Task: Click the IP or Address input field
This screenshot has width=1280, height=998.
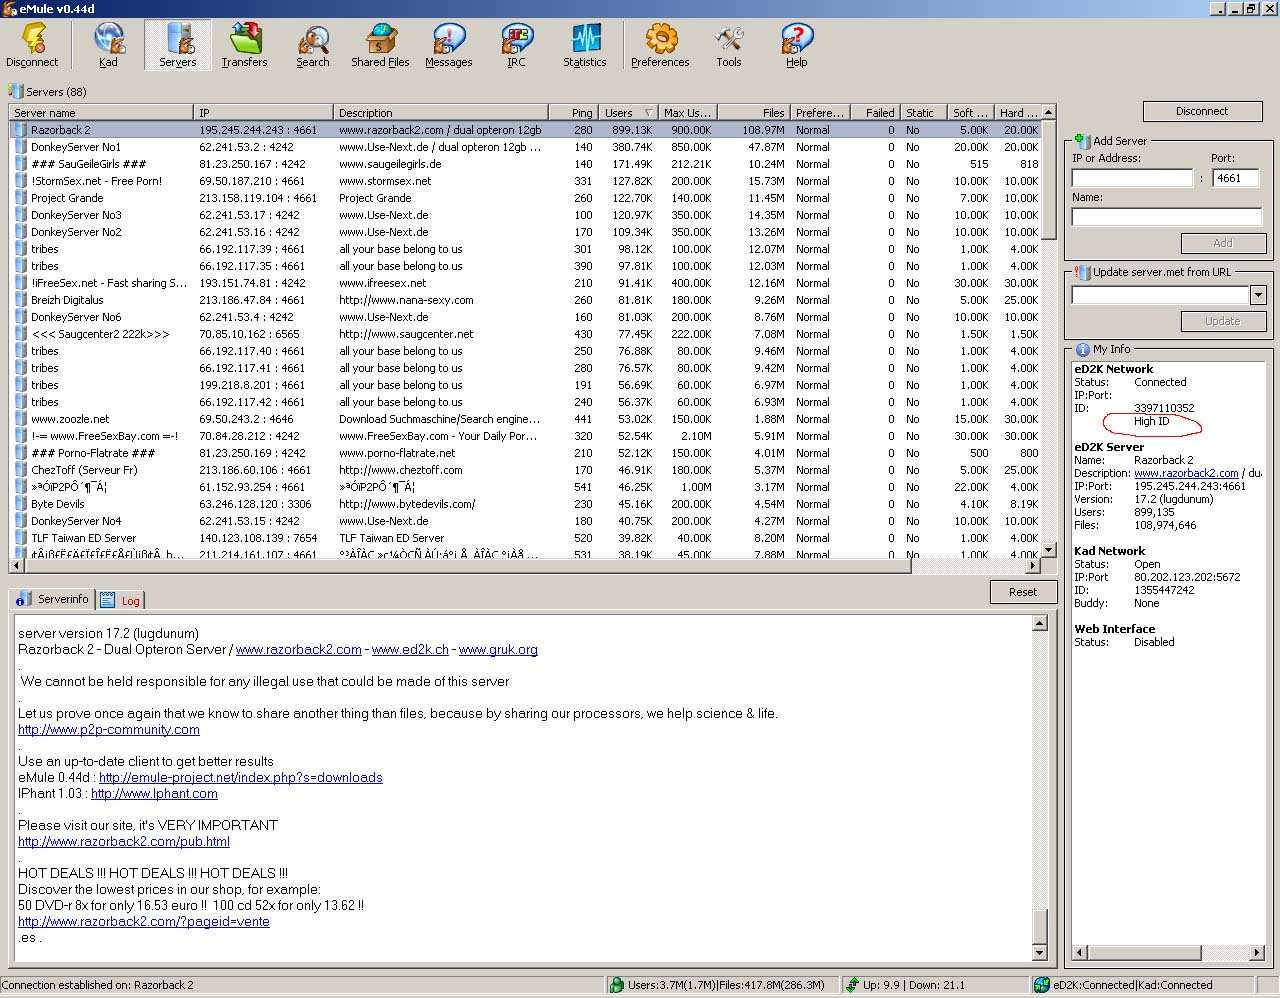Action: click(x=1132, y=178)
